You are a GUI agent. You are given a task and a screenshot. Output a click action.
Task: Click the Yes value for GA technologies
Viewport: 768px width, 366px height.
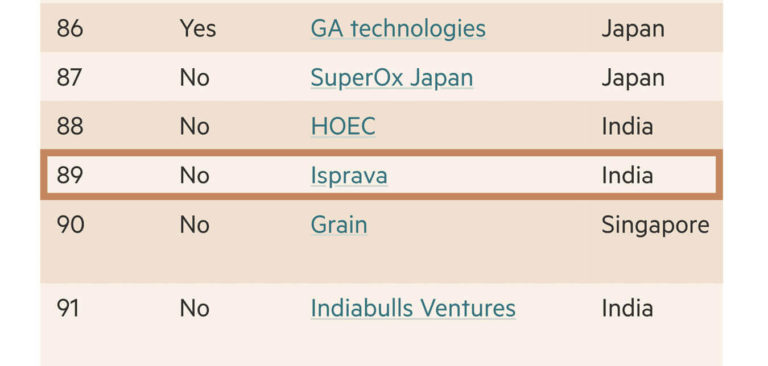pyautogui.click(x=198, y=28)
